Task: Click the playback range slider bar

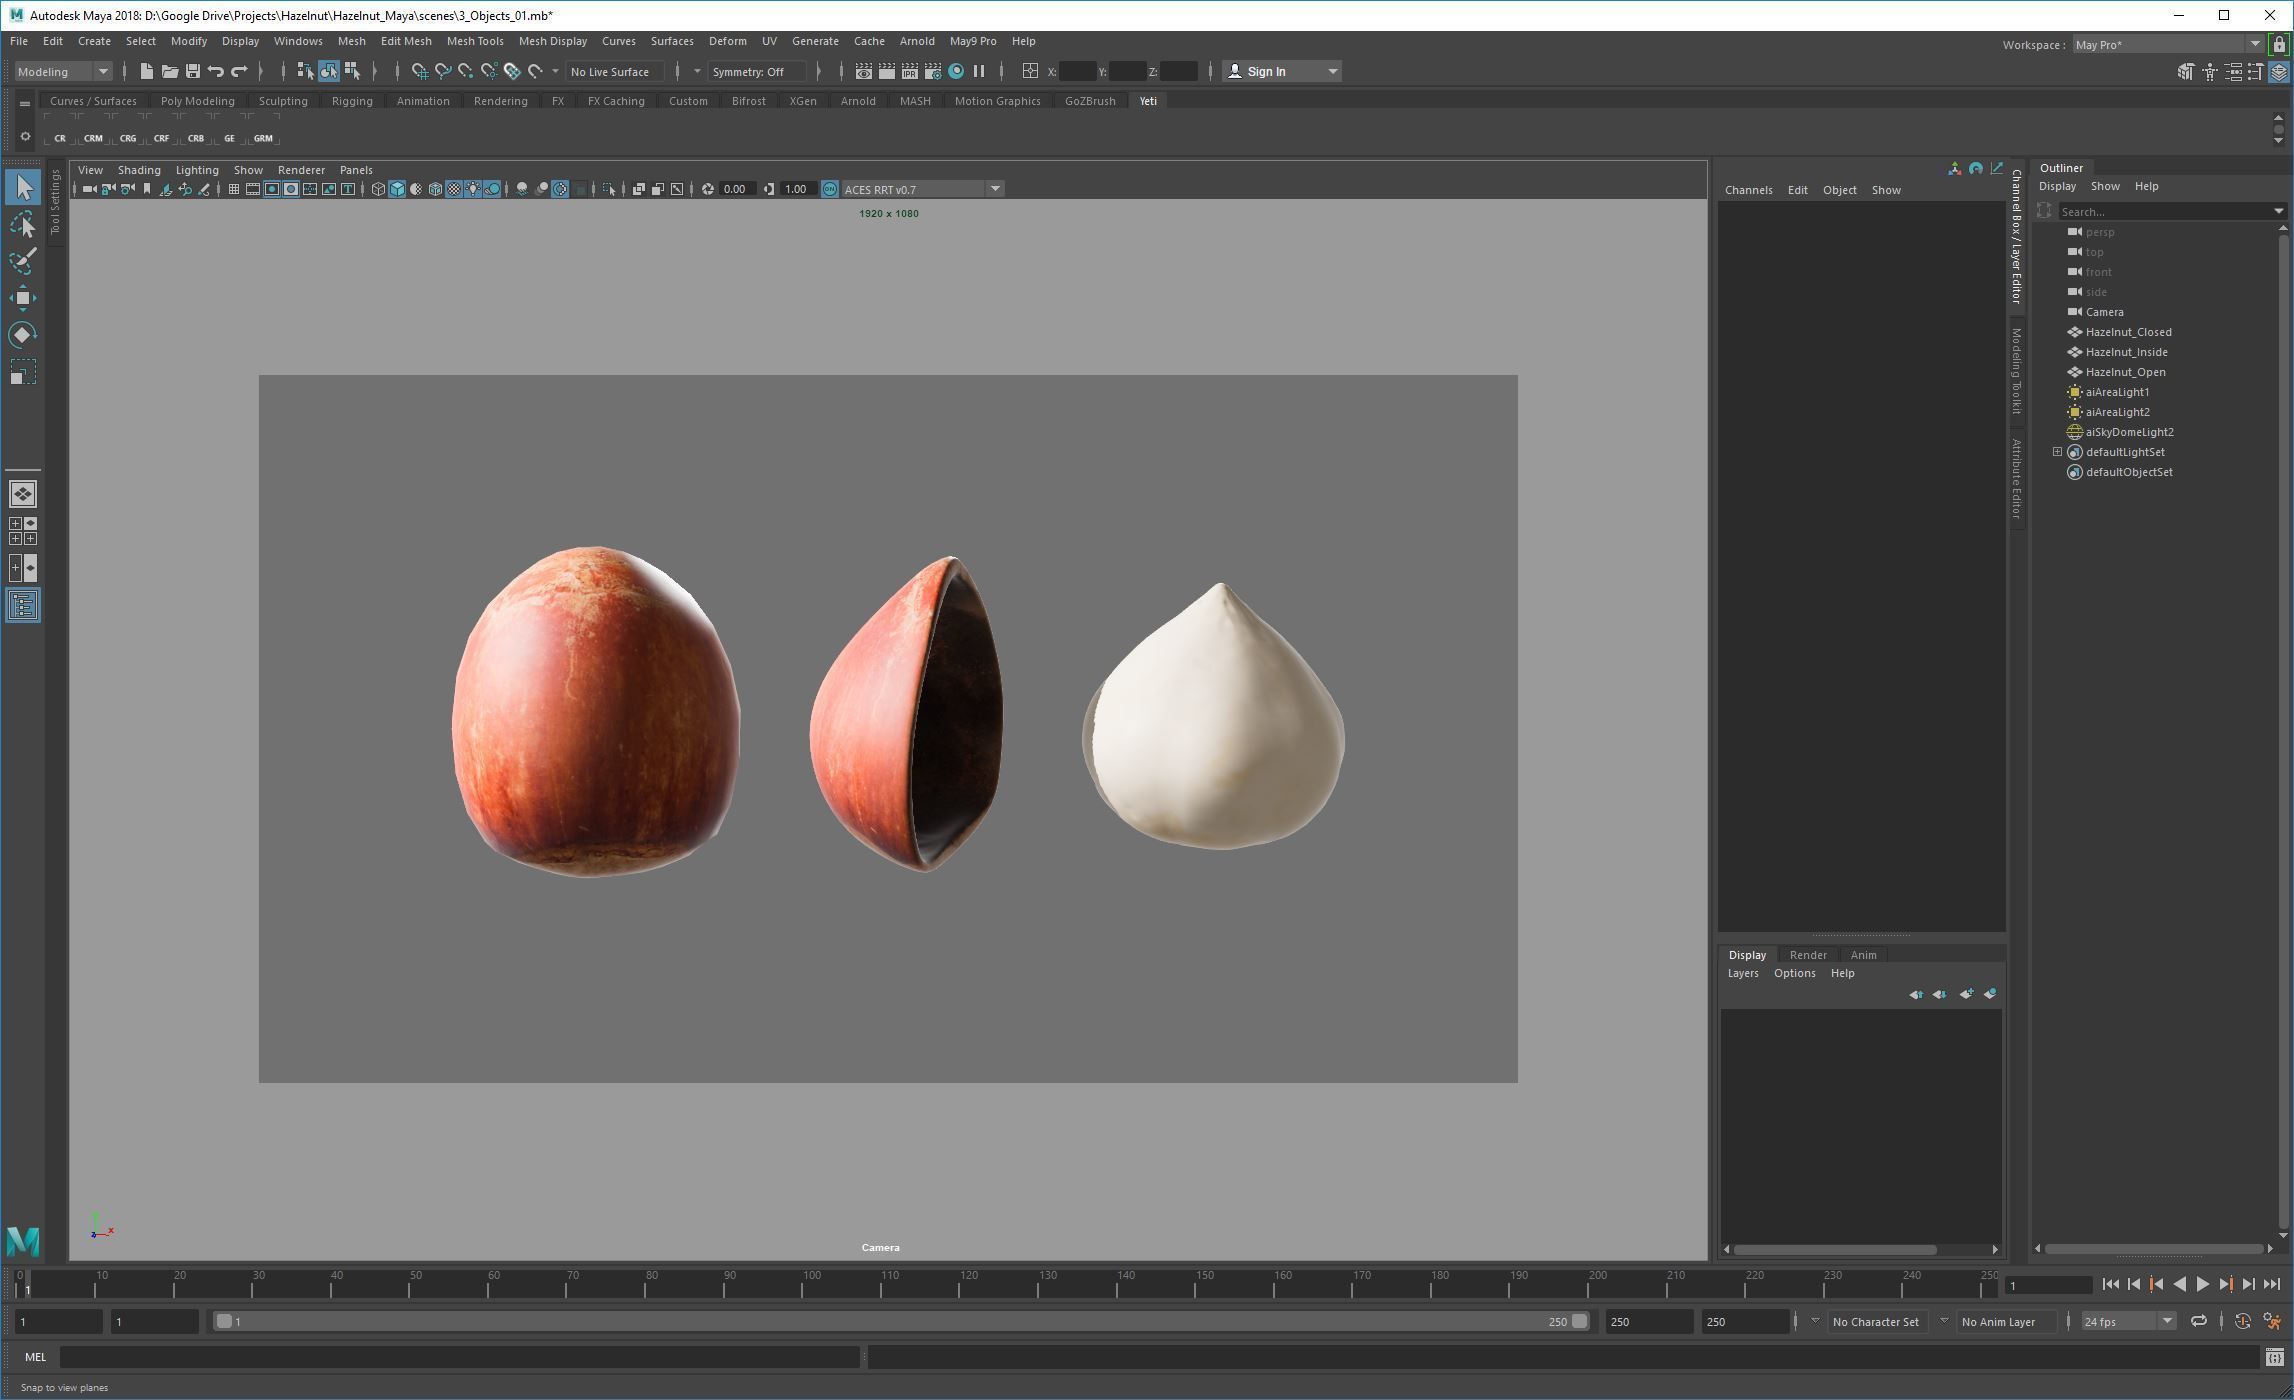Action: [901, 1321]
